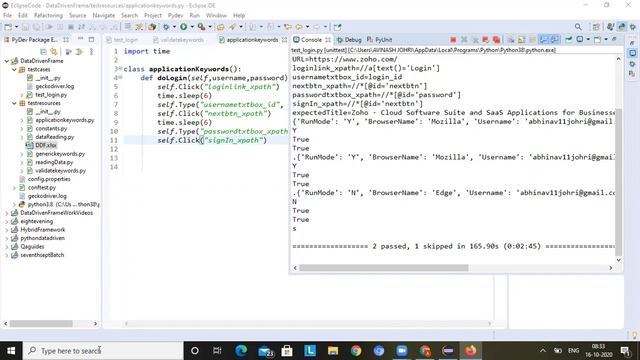Screen dimensions: 640x360
Task: Toggle Word Wrap in Console
Action: coord(533,40)
